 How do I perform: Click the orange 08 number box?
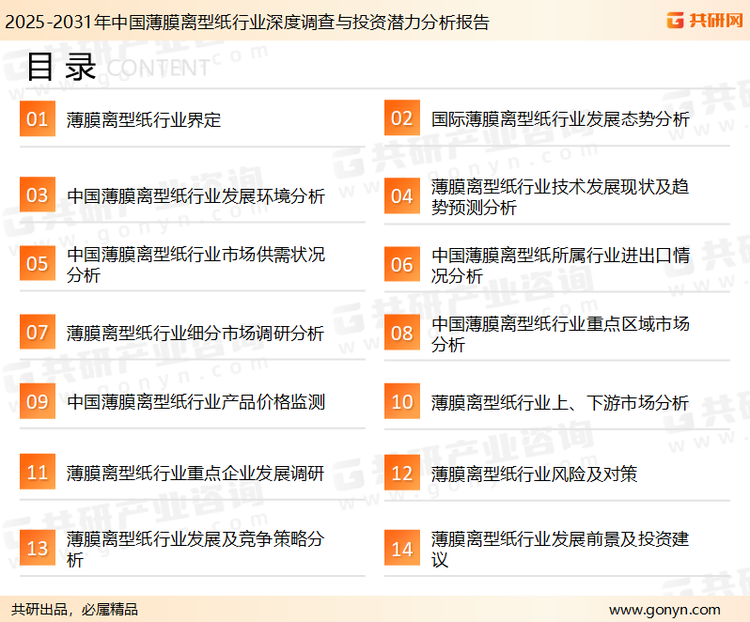(402, 333)
